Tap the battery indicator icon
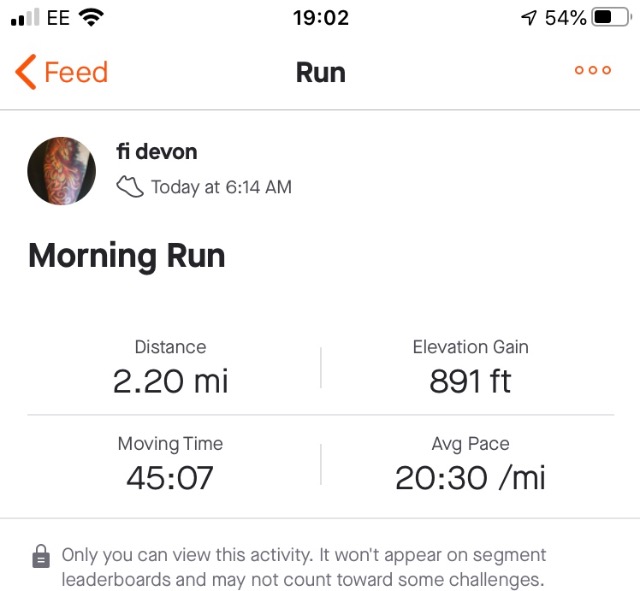Image resolution: width=640 pixels, height=591 pixels. pyautogui.click(x=610, y=17)
